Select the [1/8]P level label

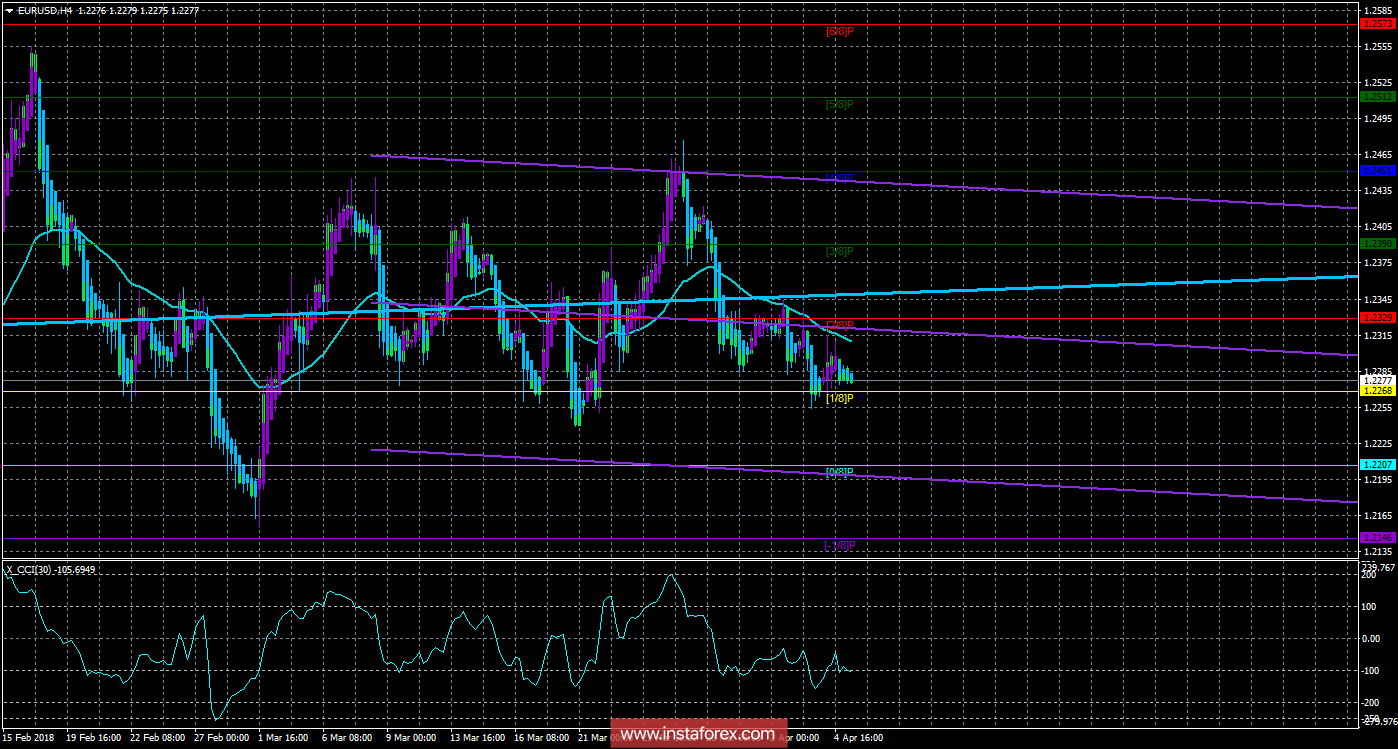tap(839, 398)
